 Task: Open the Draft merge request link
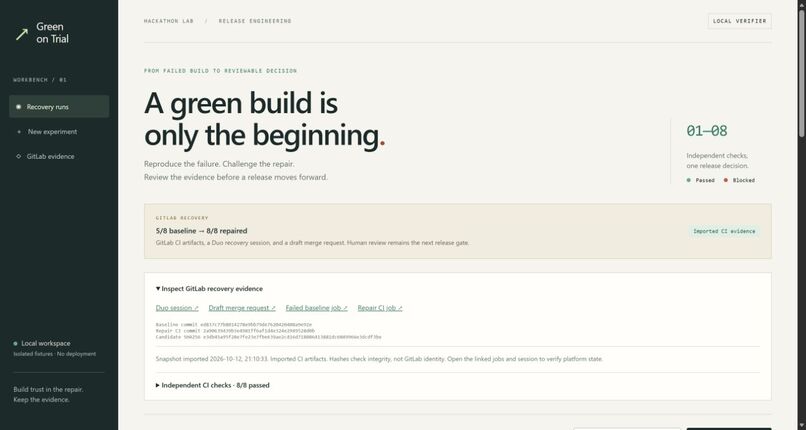pos(242,308)
